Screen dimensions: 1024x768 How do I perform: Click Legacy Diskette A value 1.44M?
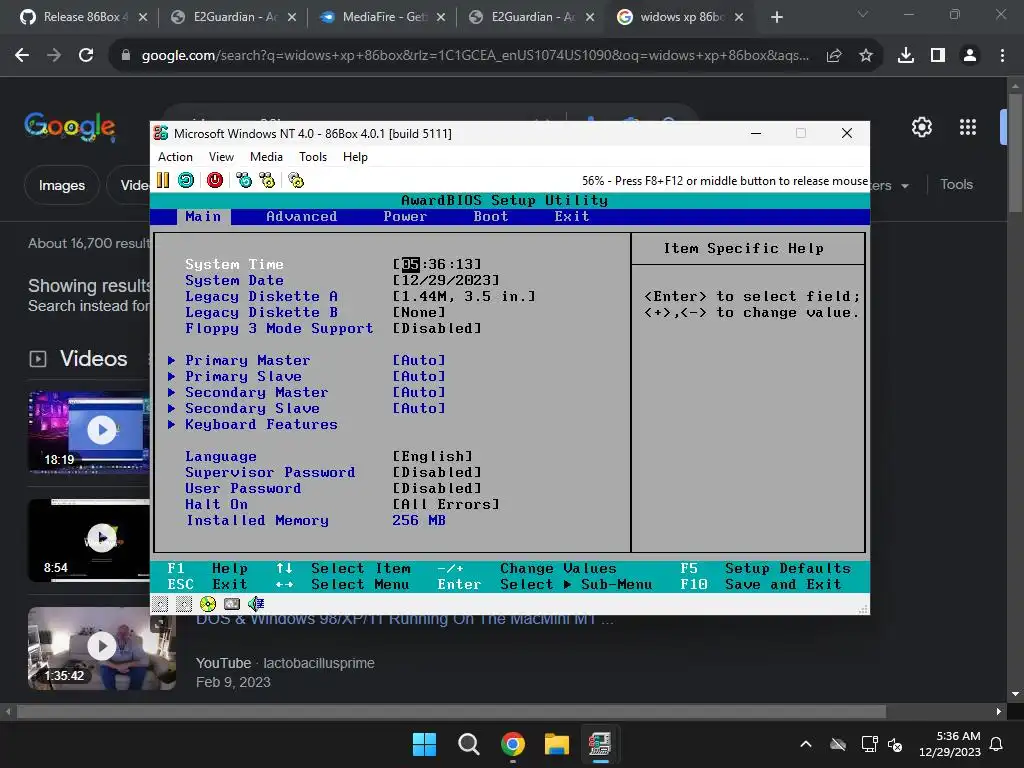pyautogui.click(x=464, y=296)
